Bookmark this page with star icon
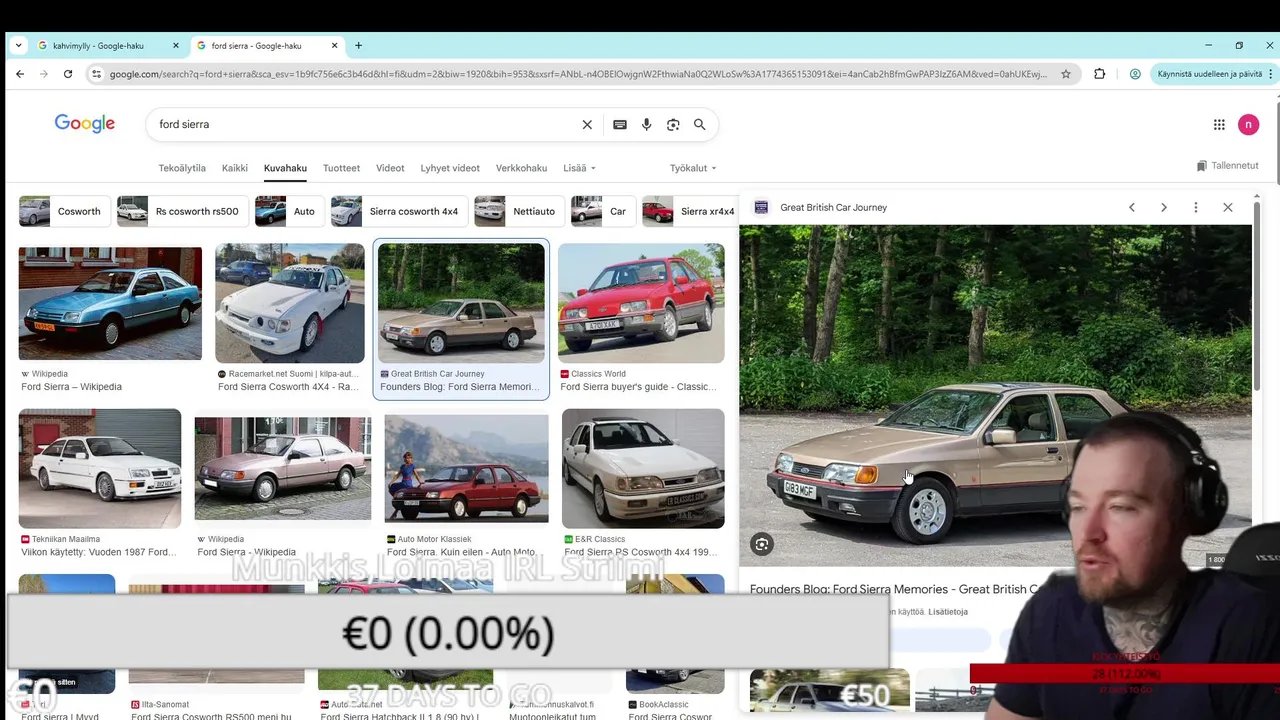 (x=1066, y=74)
